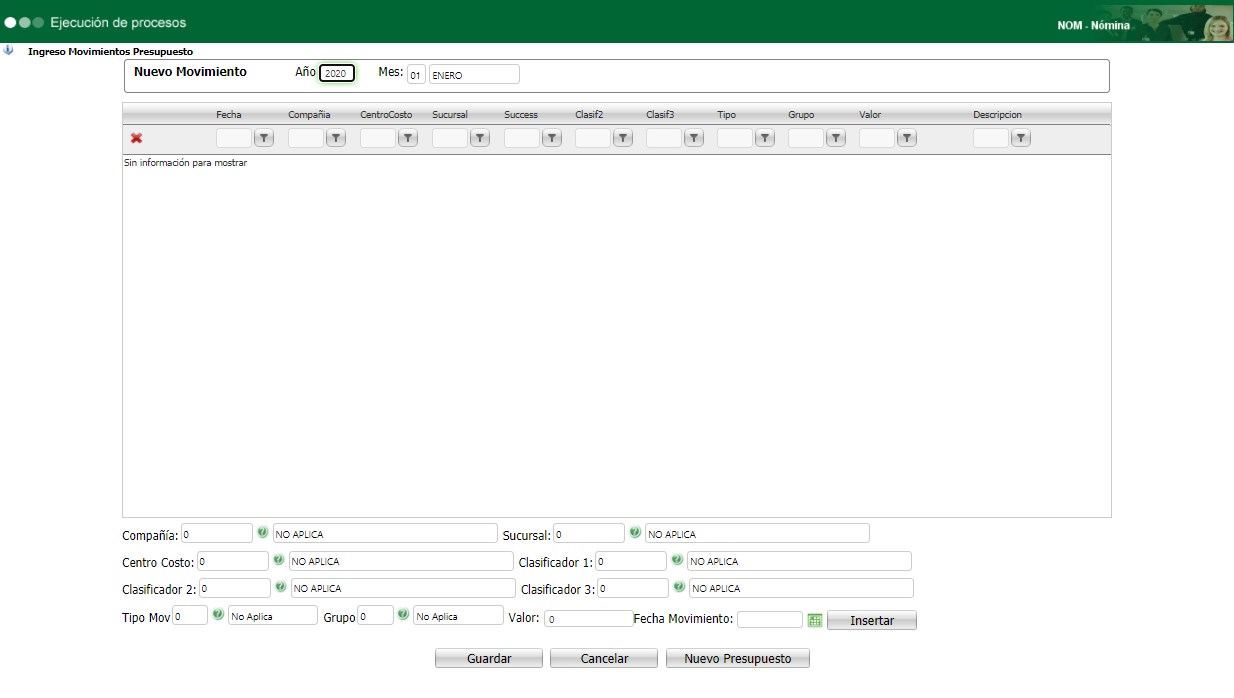
Task: Open the Clasificador 2 lookup help icon
Action: 281,587
